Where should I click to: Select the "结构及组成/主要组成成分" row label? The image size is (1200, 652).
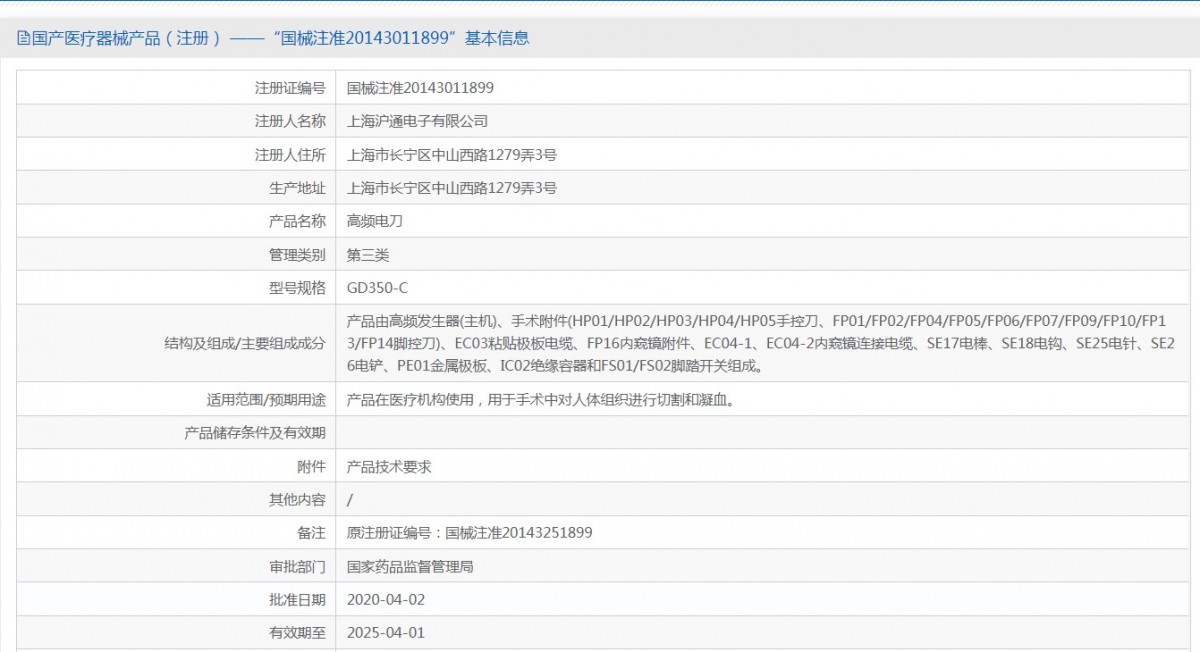245,343
